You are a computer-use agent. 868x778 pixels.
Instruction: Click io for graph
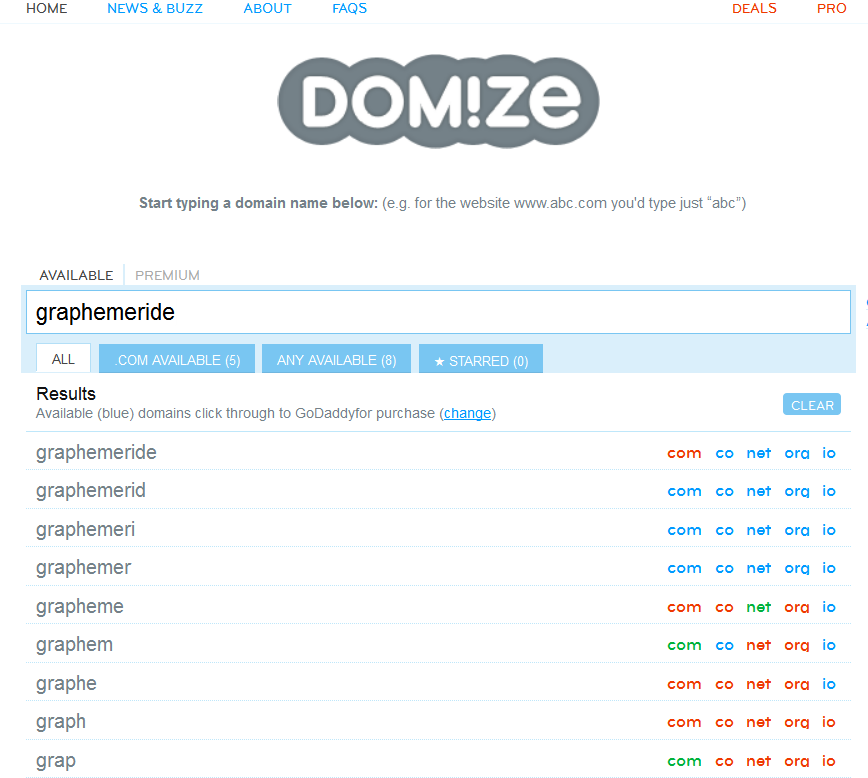pos(829,722)
